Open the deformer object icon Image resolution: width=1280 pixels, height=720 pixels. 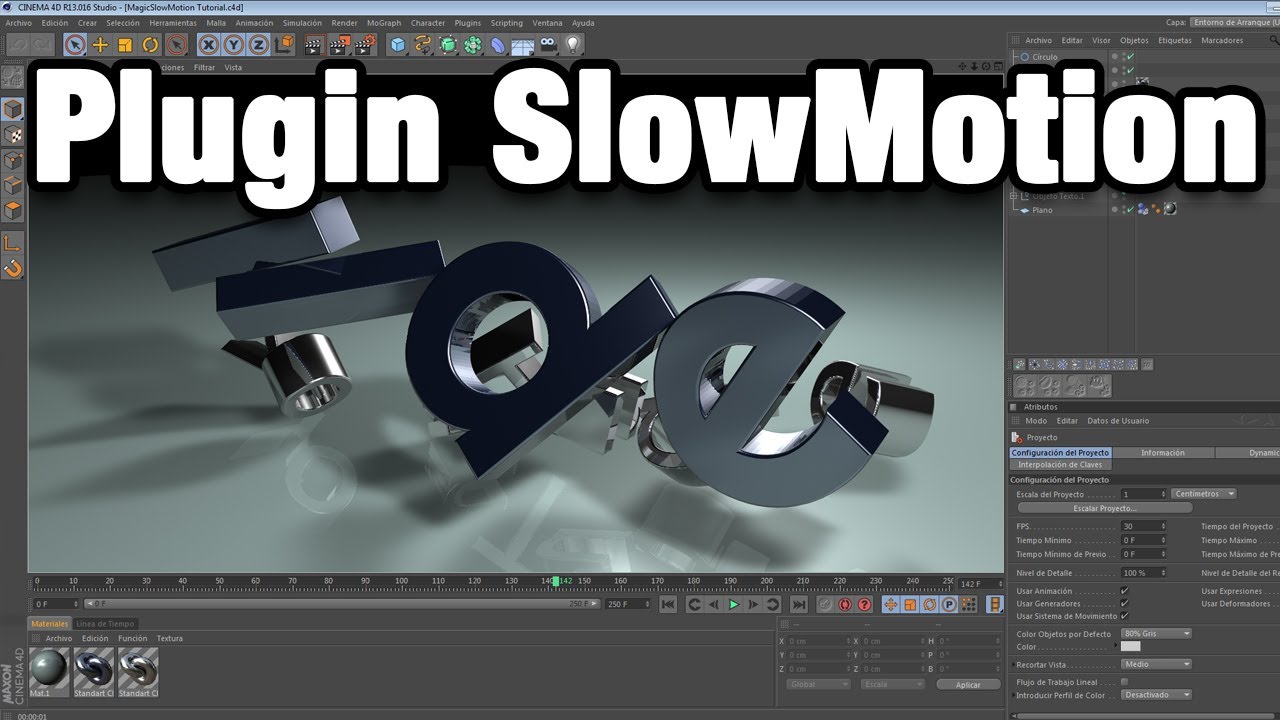point(498,45)
